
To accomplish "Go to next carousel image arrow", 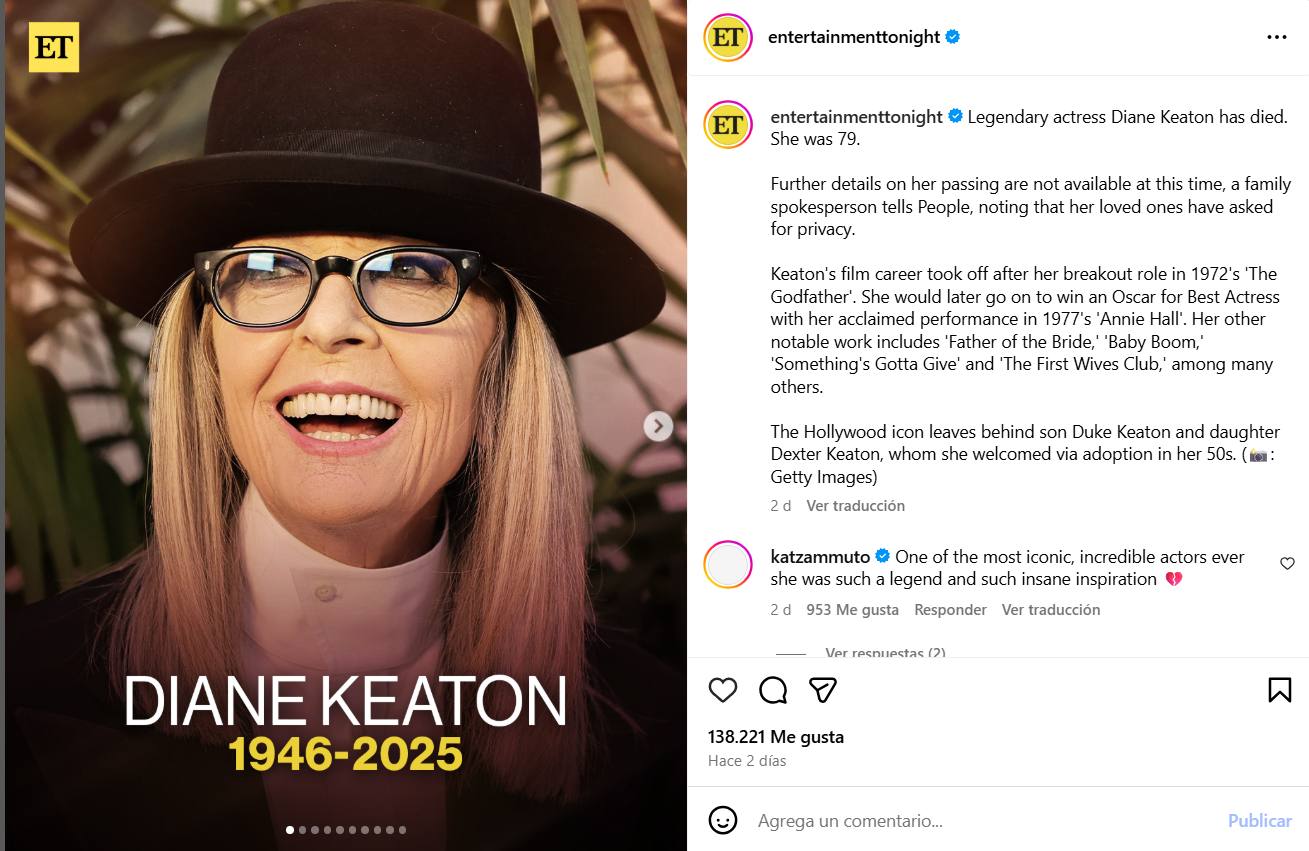I will click(657, 426).
